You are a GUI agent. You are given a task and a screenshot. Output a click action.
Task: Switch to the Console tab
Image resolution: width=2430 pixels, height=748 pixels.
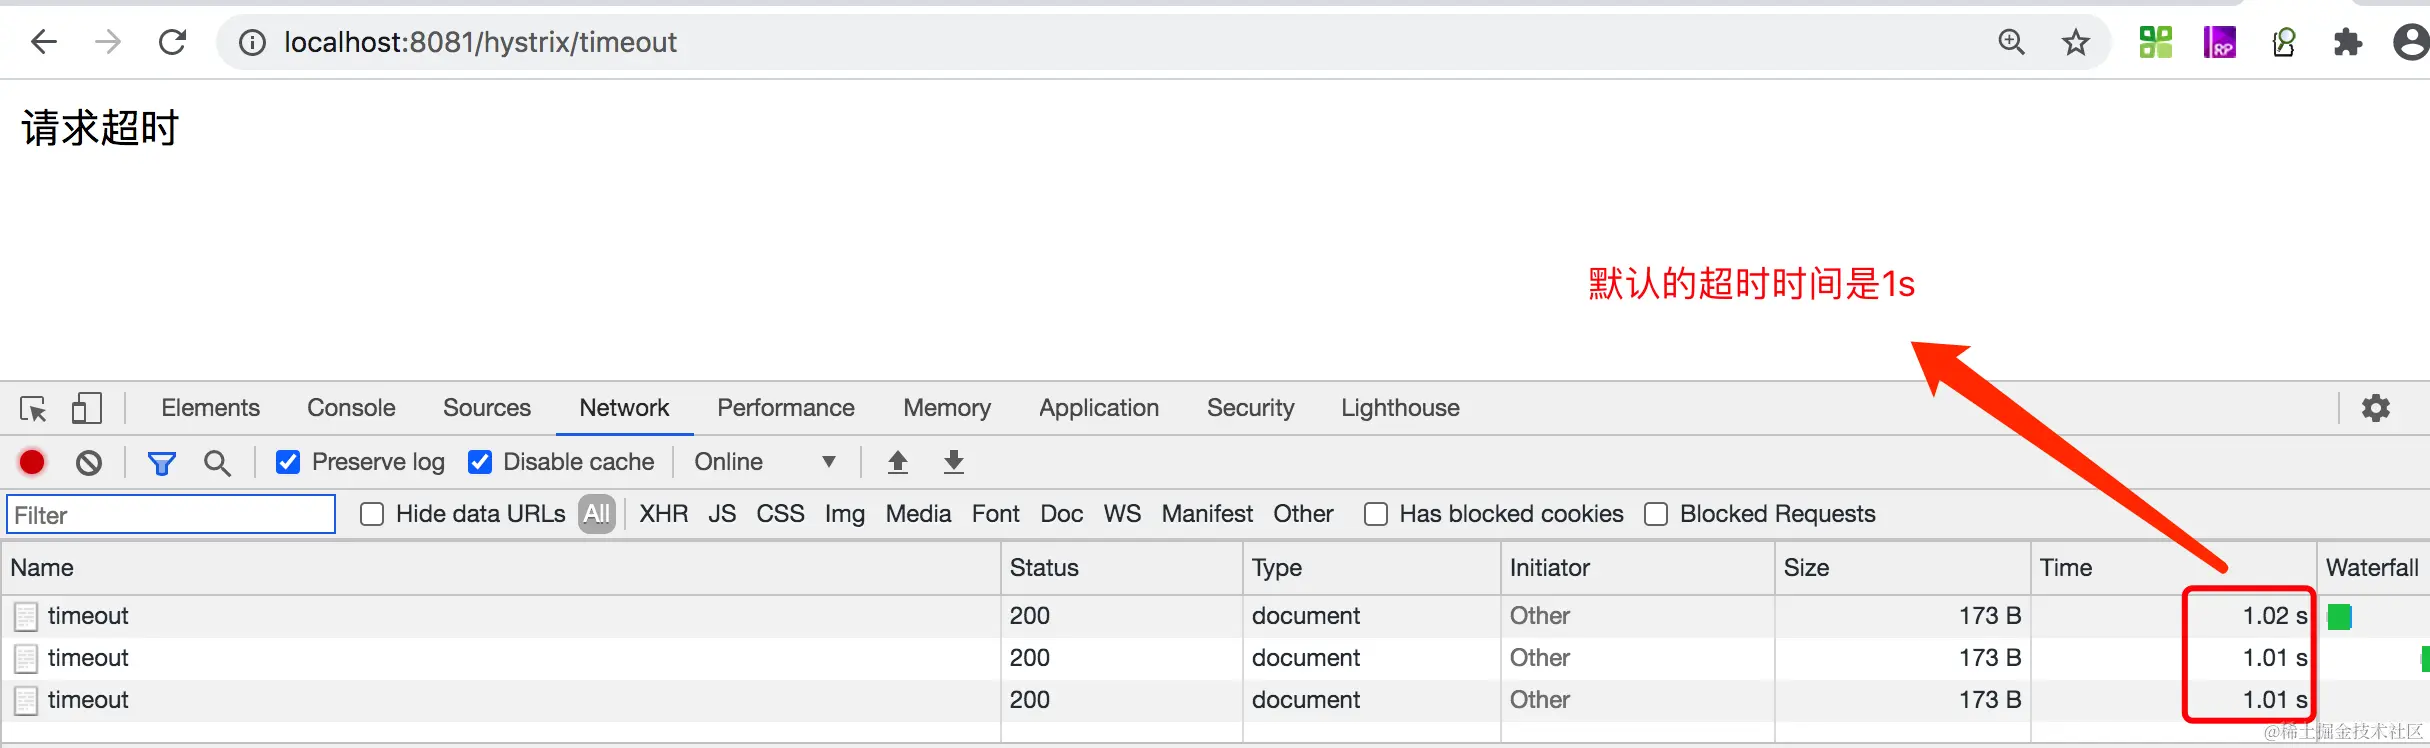(351, 408)
